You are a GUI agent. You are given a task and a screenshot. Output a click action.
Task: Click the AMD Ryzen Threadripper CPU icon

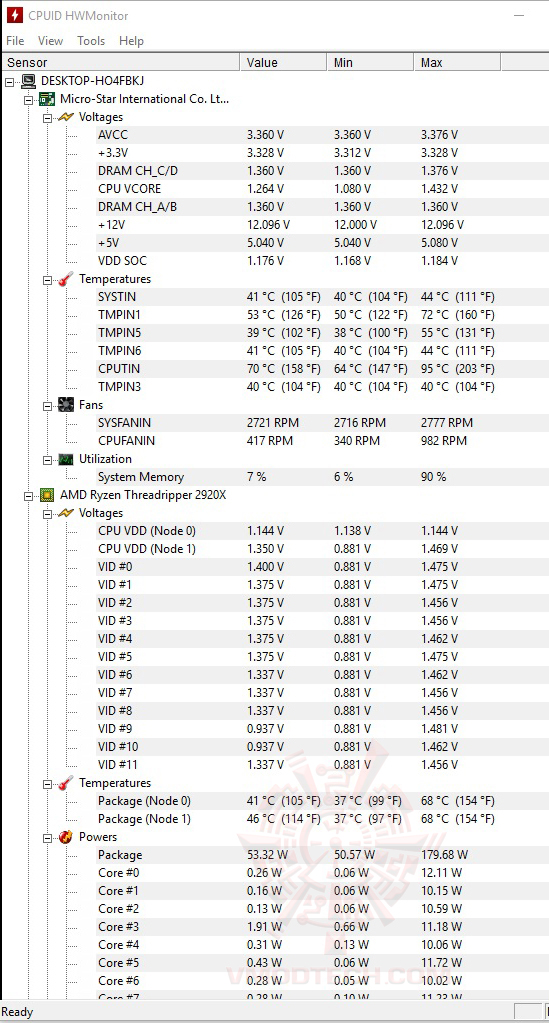pyautogui.click(x=46, y=495)
